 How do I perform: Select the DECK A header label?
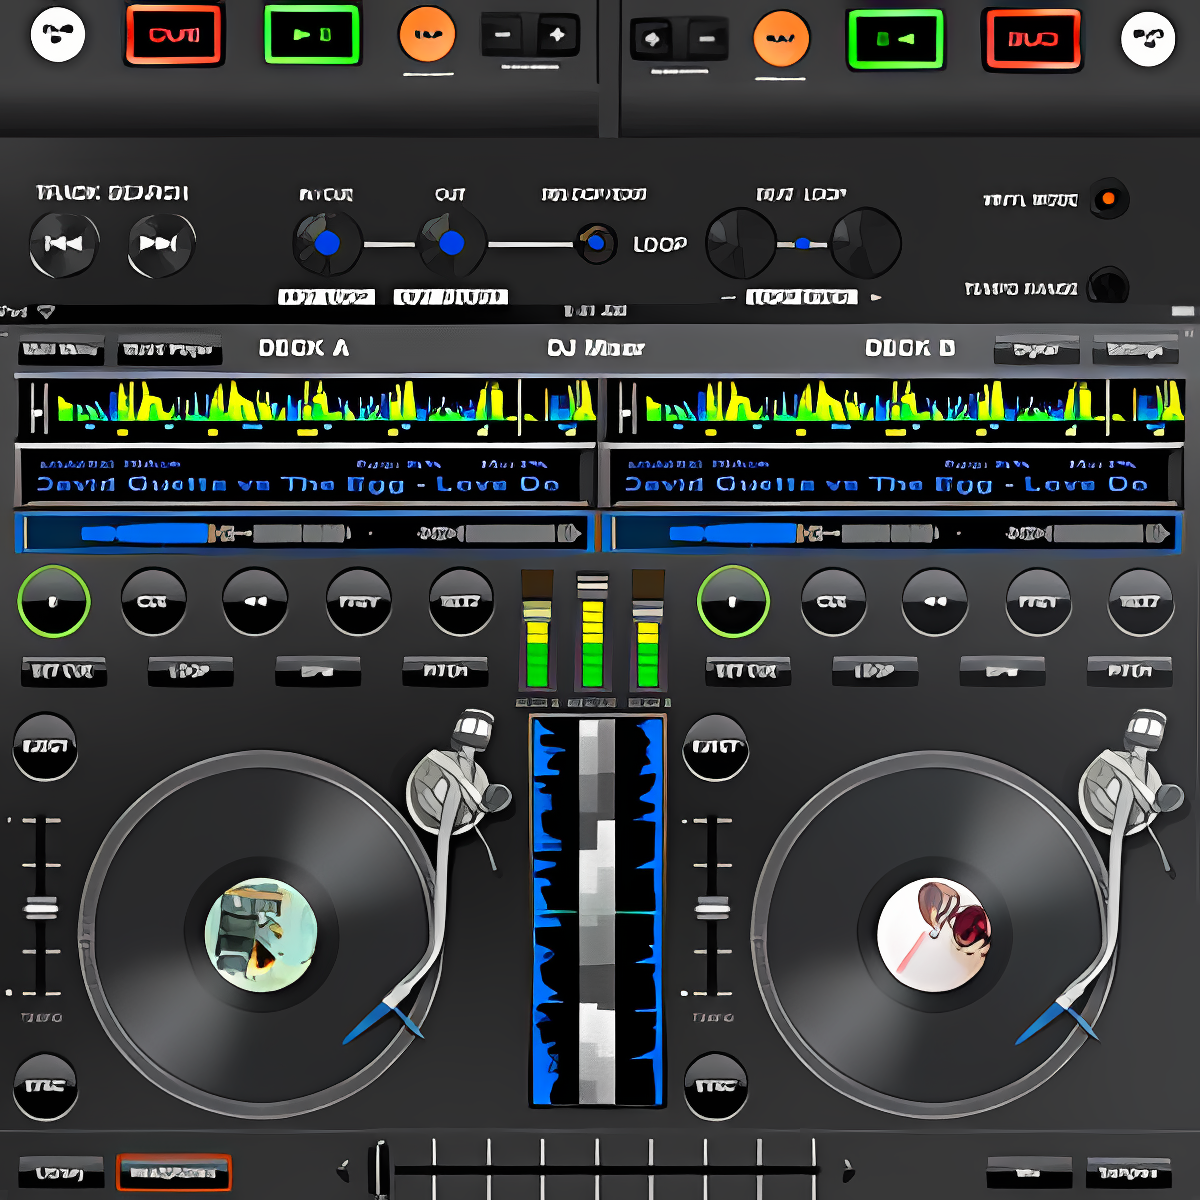click(x=303, y=348)
